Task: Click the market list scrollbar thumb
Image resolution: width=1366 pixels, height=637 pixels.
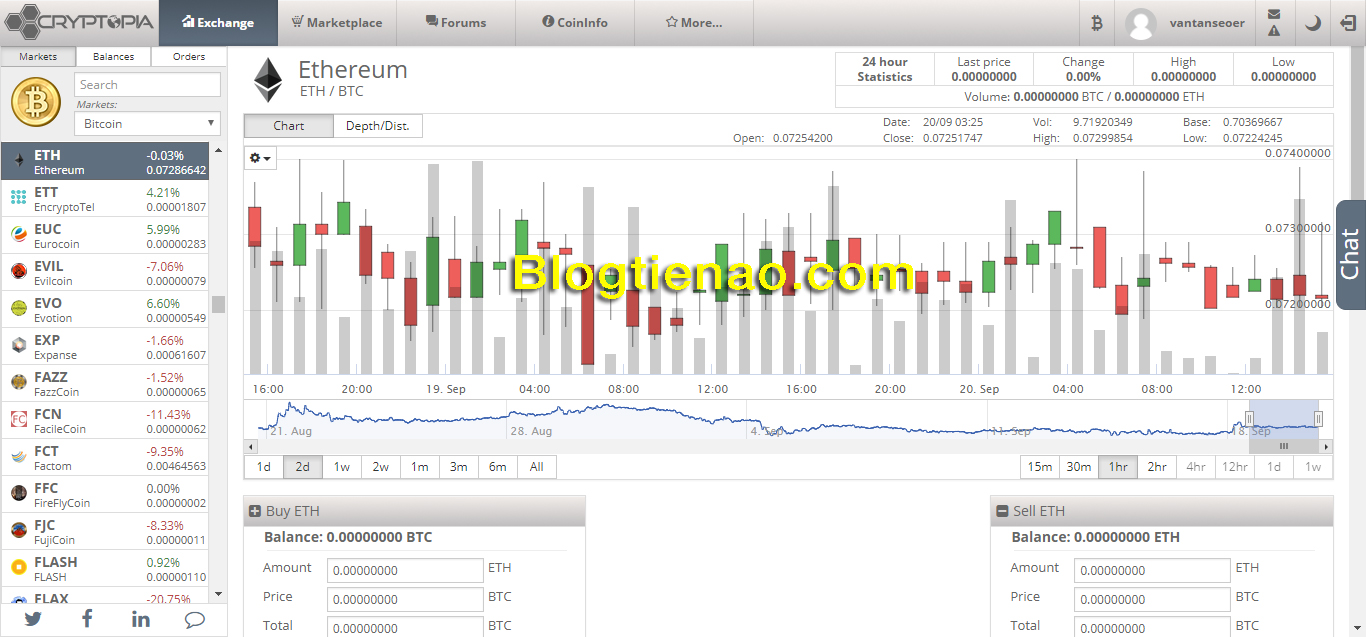Action: (218, 304)
